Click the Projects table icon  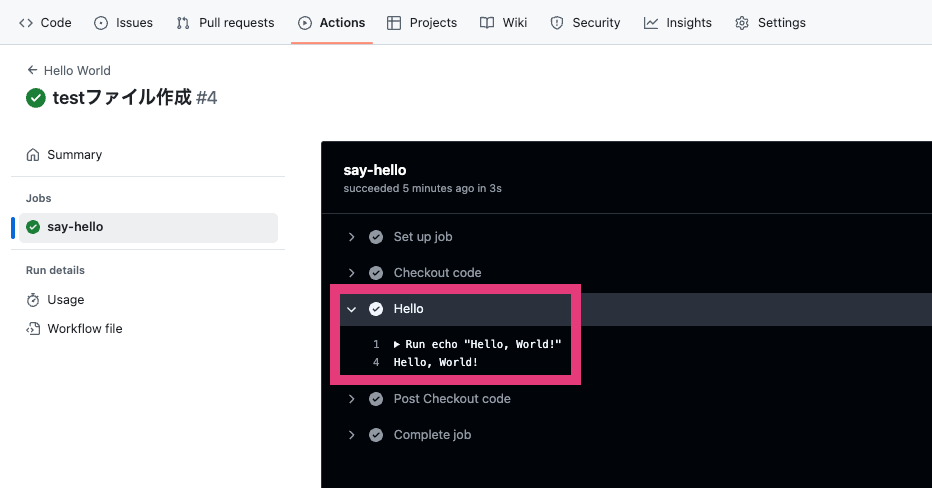[393, 23]
